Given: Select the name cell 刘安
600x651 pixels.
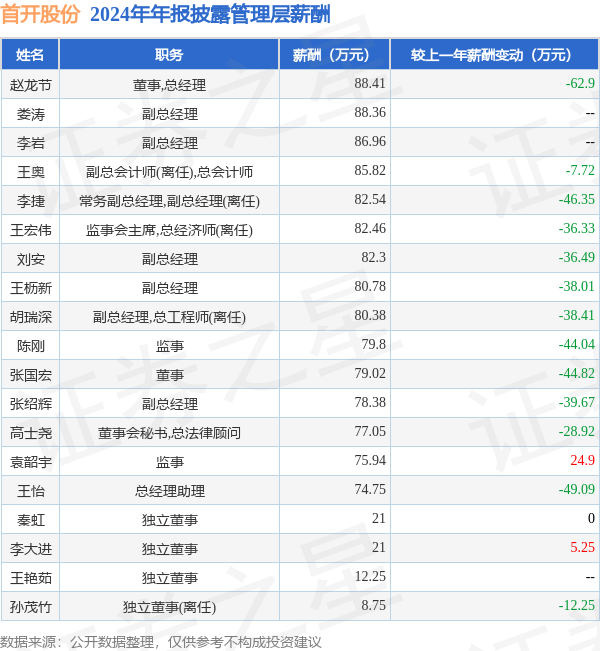Looking at the screenshot, I should (x=31, y=259).
